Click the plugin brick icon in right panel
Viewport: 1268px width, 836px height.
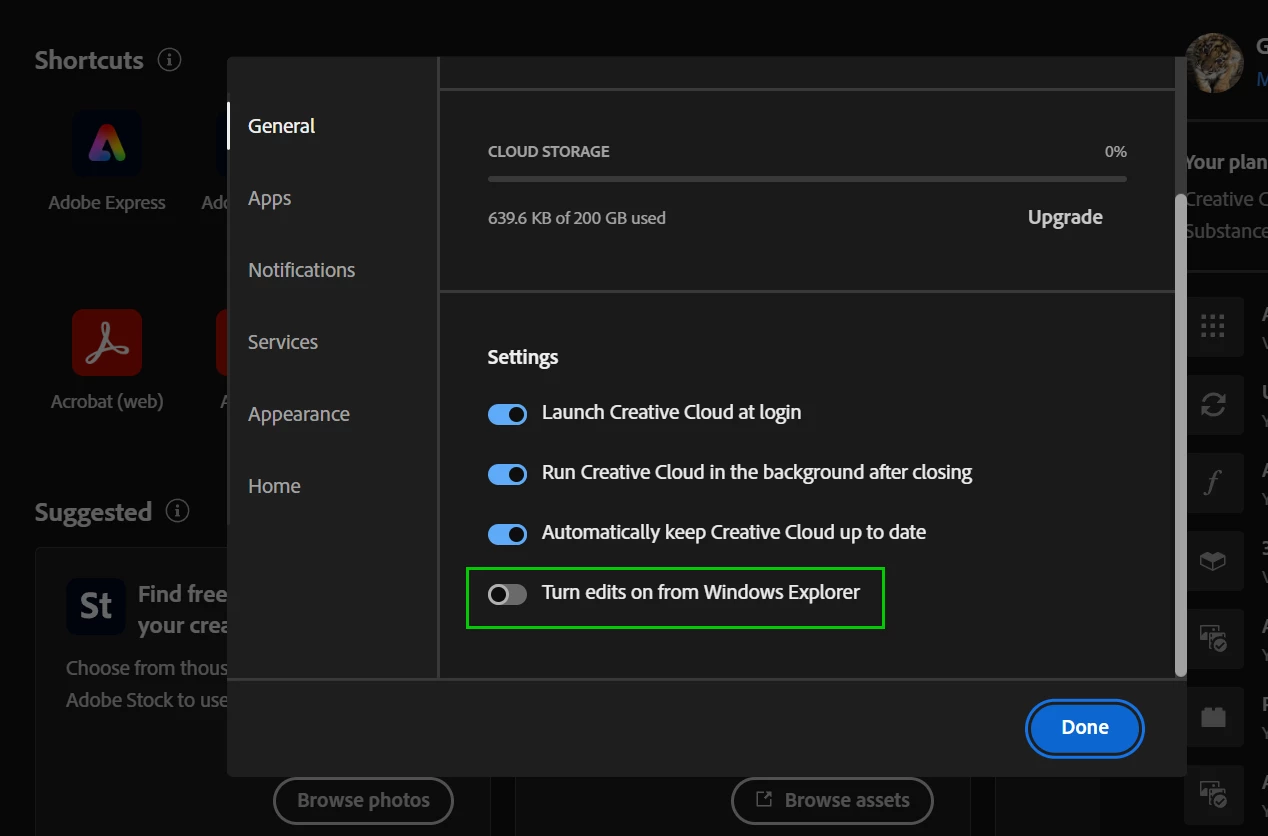click(1213, 716)
